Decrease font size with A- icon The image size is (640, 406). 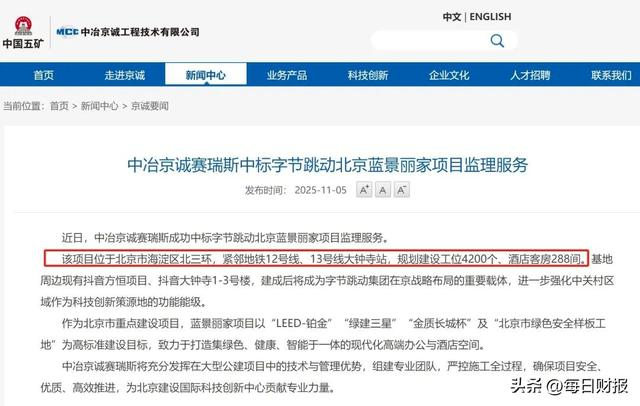(401, 190)
